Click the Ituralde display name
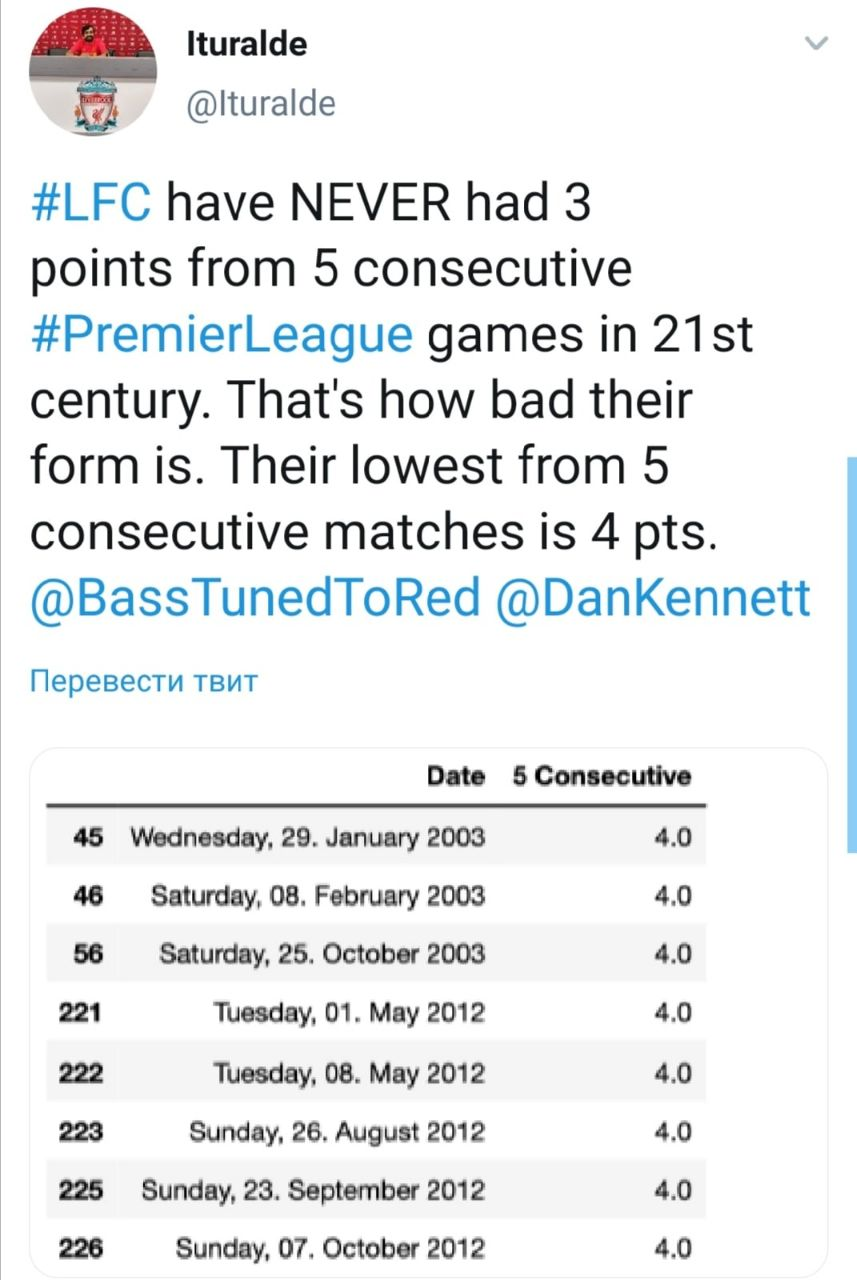The width and height of the screenshot is (857, 1280). click(247, 45)
